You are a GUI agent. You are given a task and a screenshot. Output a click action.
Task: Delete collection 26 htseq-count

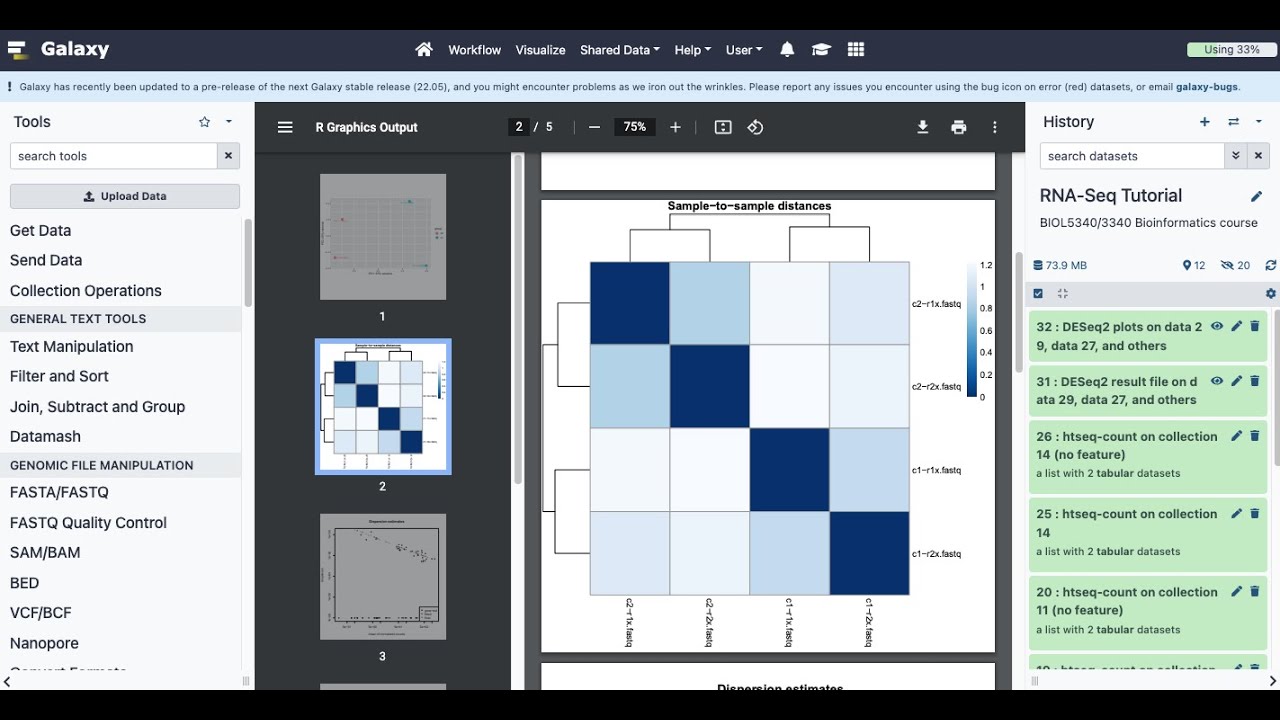click(x=1255, y=436)
